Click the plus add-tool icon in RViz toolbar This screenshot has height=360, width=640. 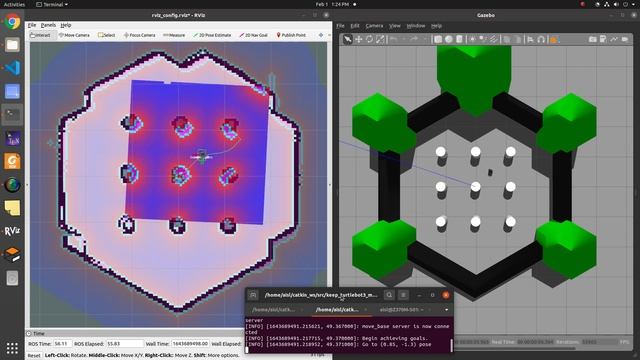(321, 35)
